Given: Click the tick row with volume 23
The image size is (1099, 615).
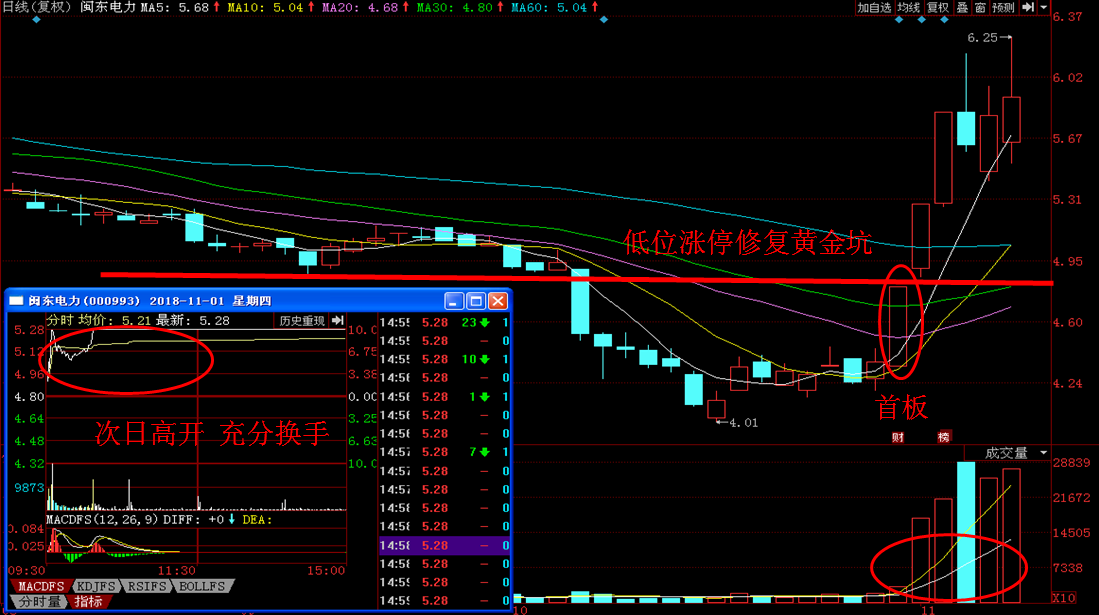Looking at the screenshot, I should [x=444, y=323].
